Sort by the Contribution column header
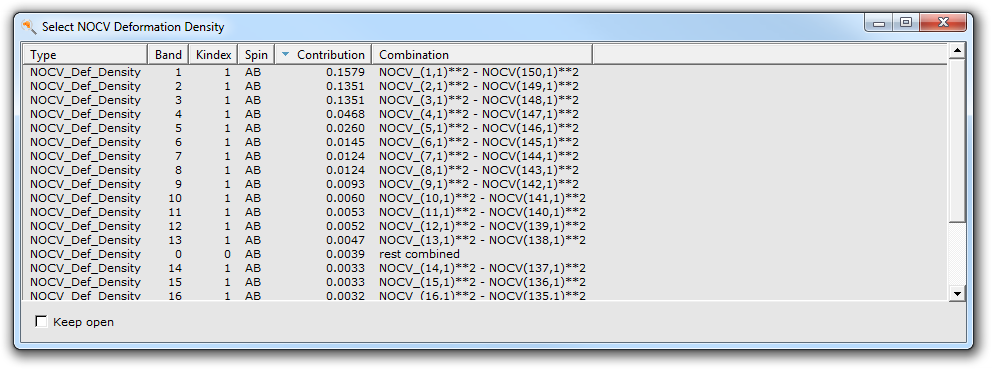Image resolution: width=992 pixels, height=369 pixels. pyautogui.click(x=323, y=54)
